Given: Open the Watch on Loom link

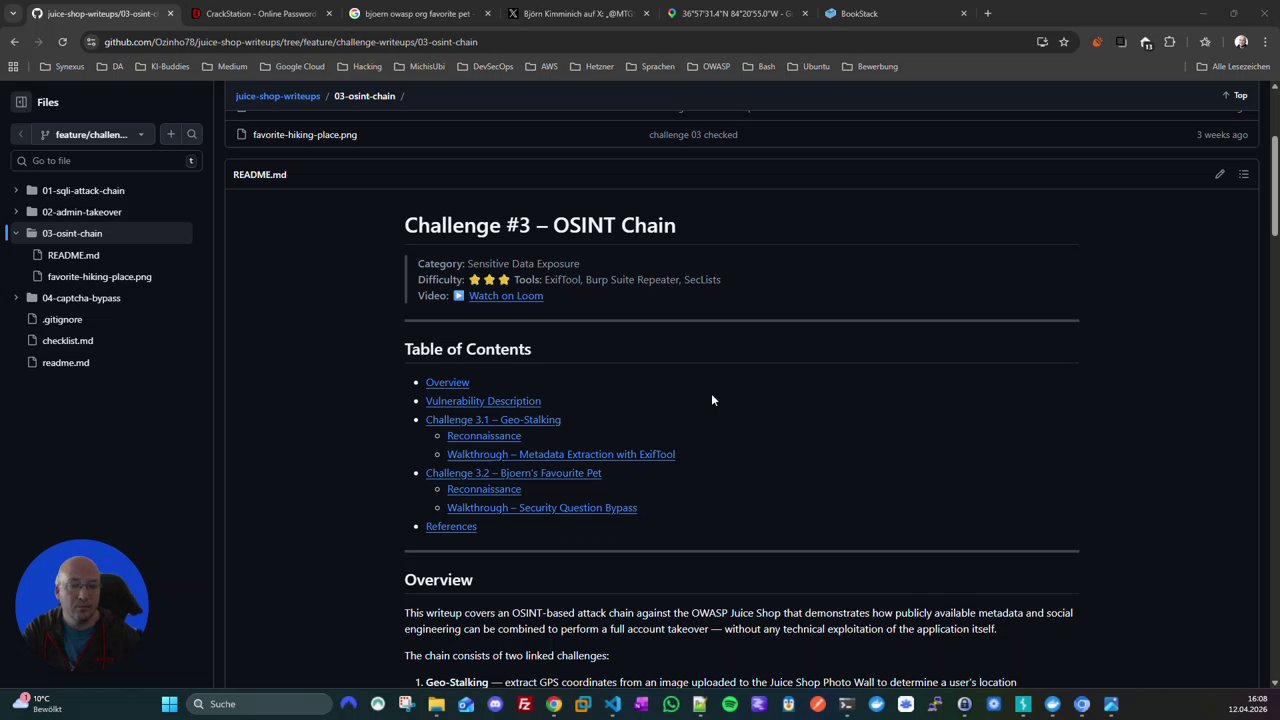Looking at the screenshot, I should (505, 296).
